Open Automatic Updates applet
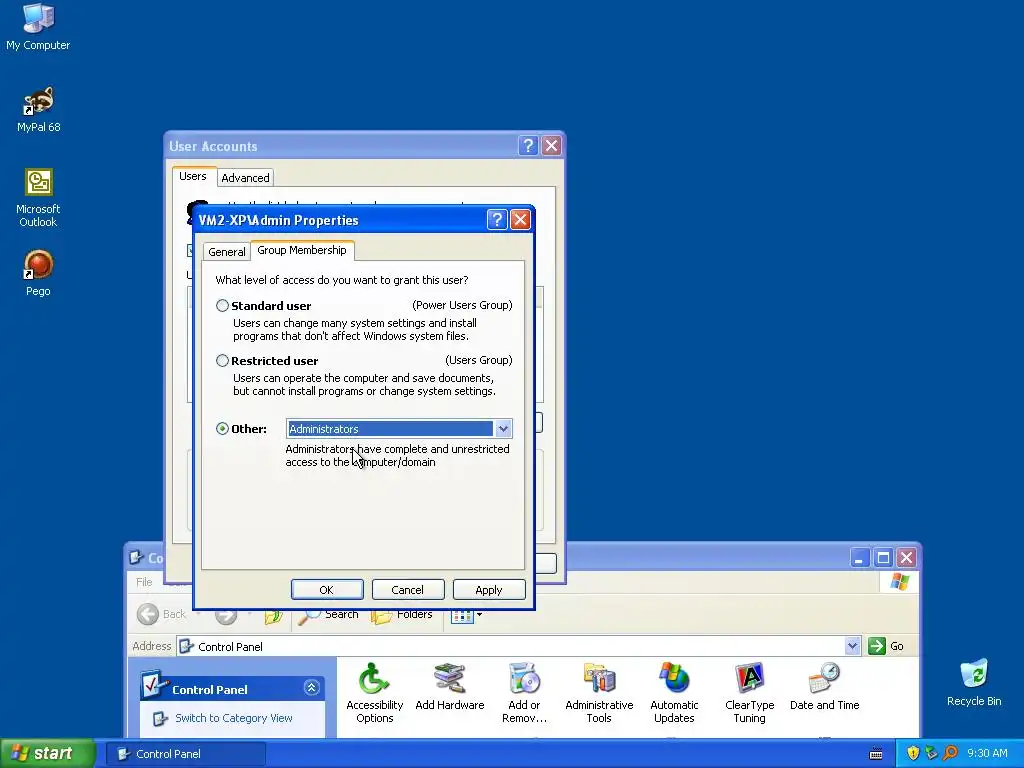This screenshot has width=1024, height=768. tap(674, 693)
